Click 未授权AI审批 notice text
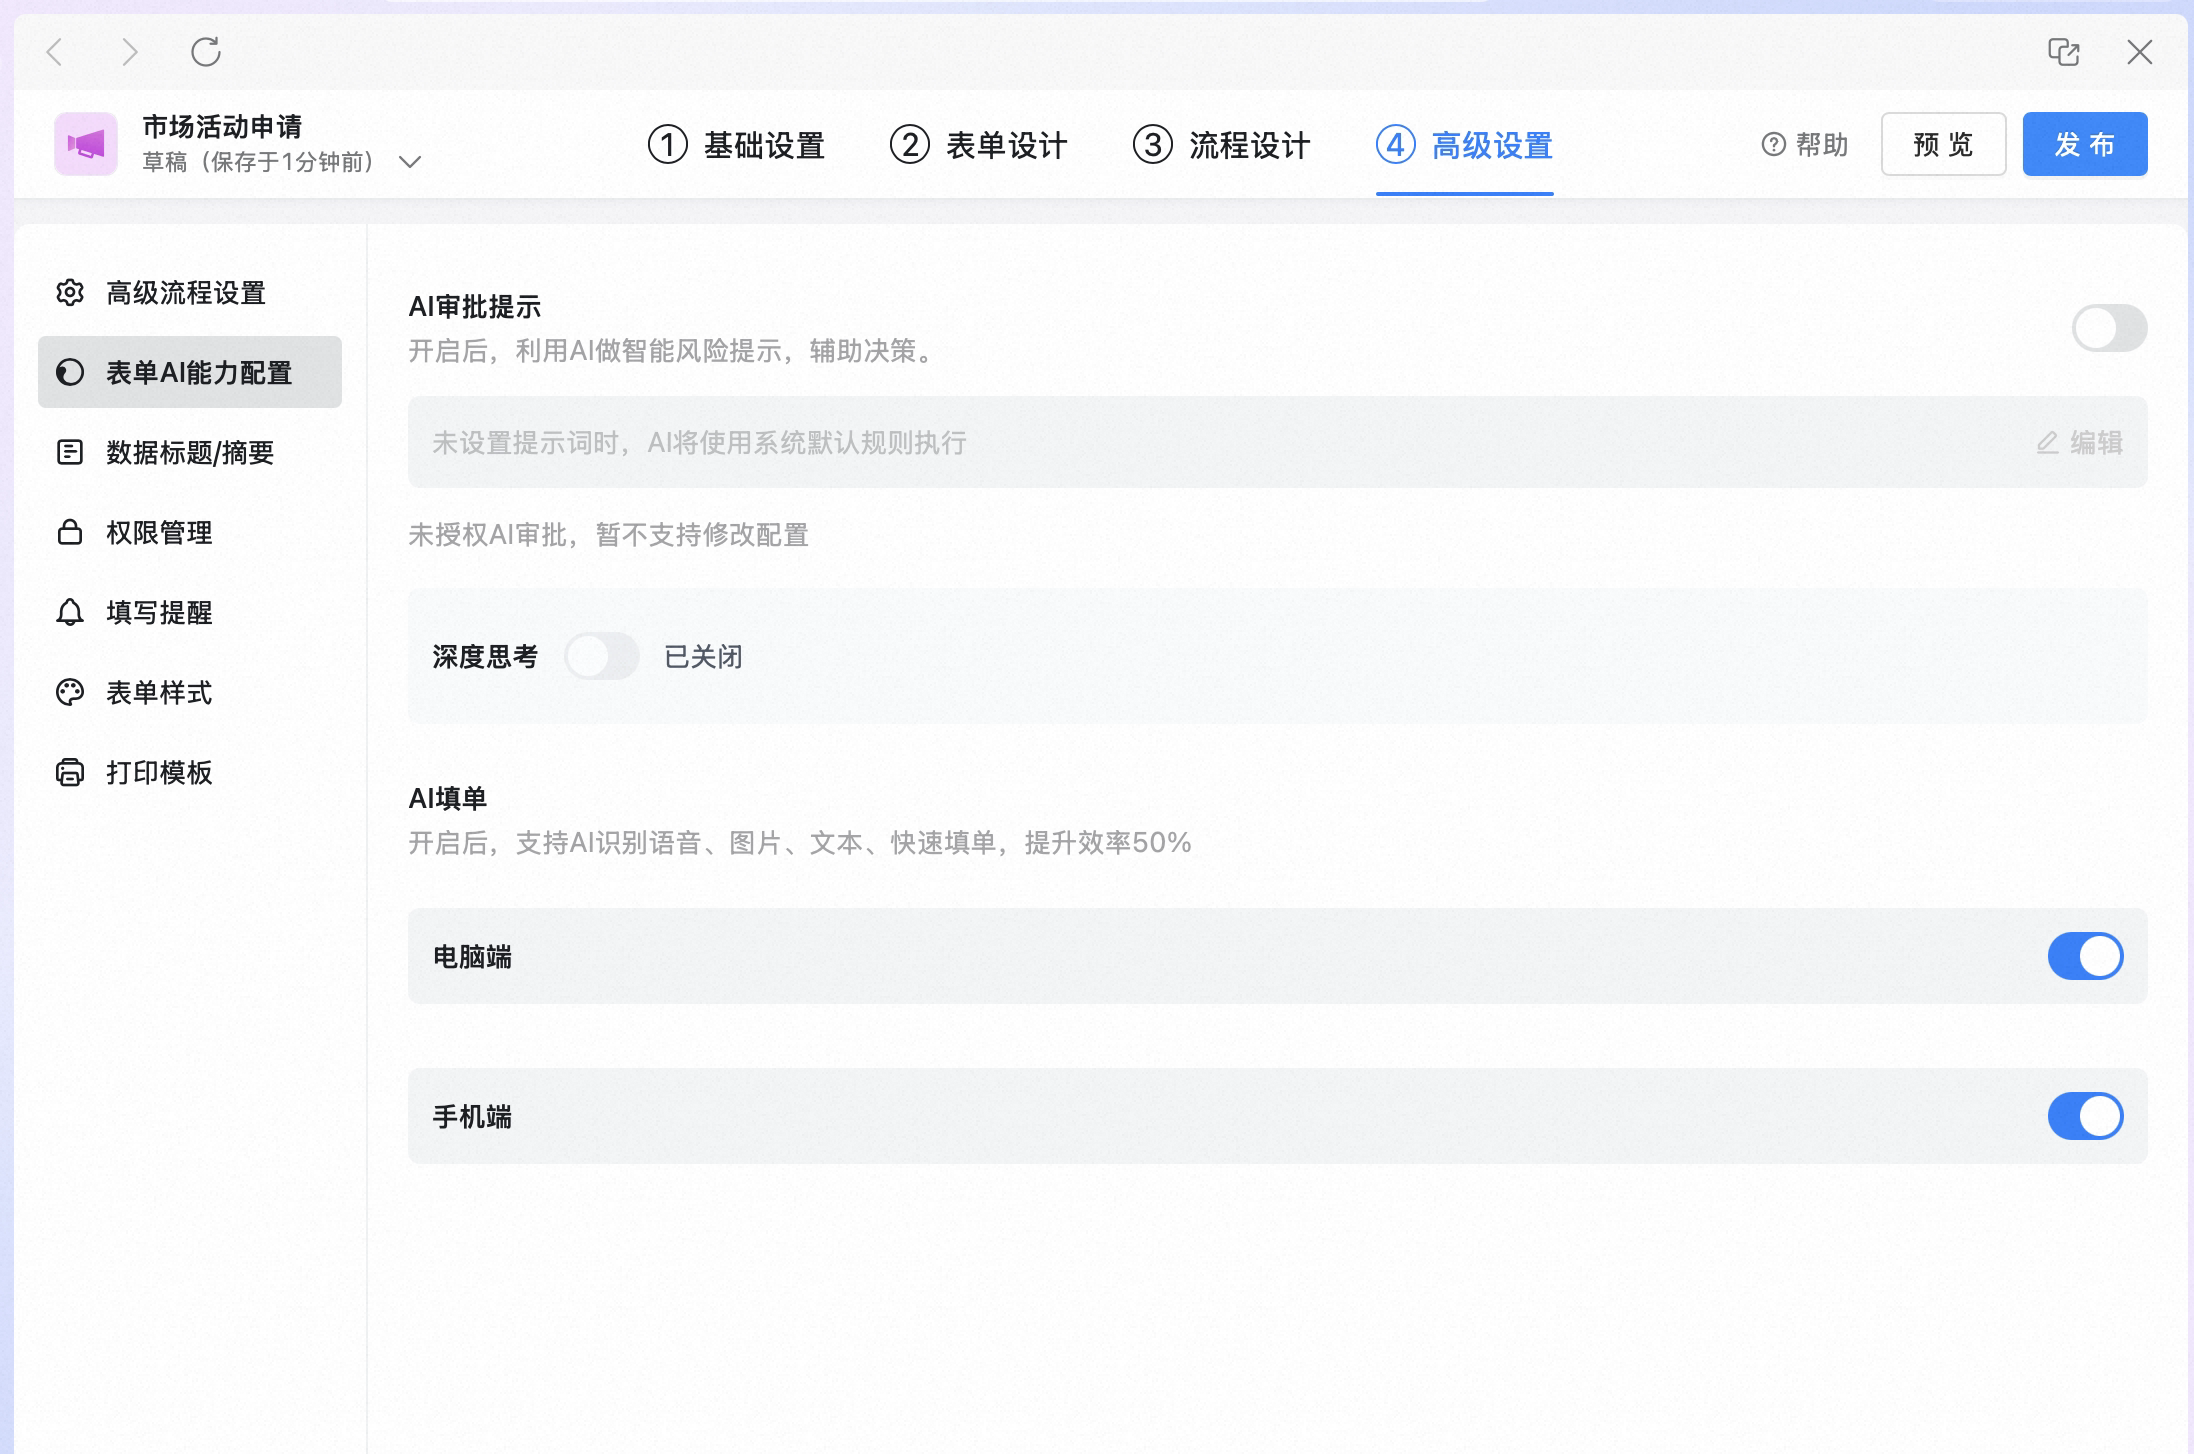Image resolution: width=2194 pixels, height=1454 pixels. tap(608, 535)
